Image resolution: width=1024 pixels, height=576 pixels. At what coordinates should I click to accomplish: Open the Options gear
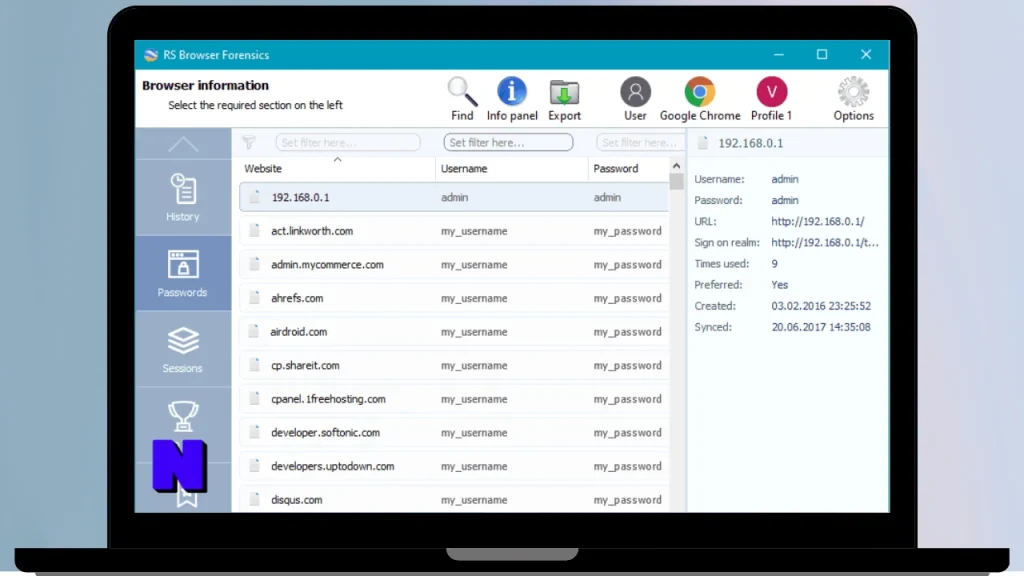tap(853, 99)
